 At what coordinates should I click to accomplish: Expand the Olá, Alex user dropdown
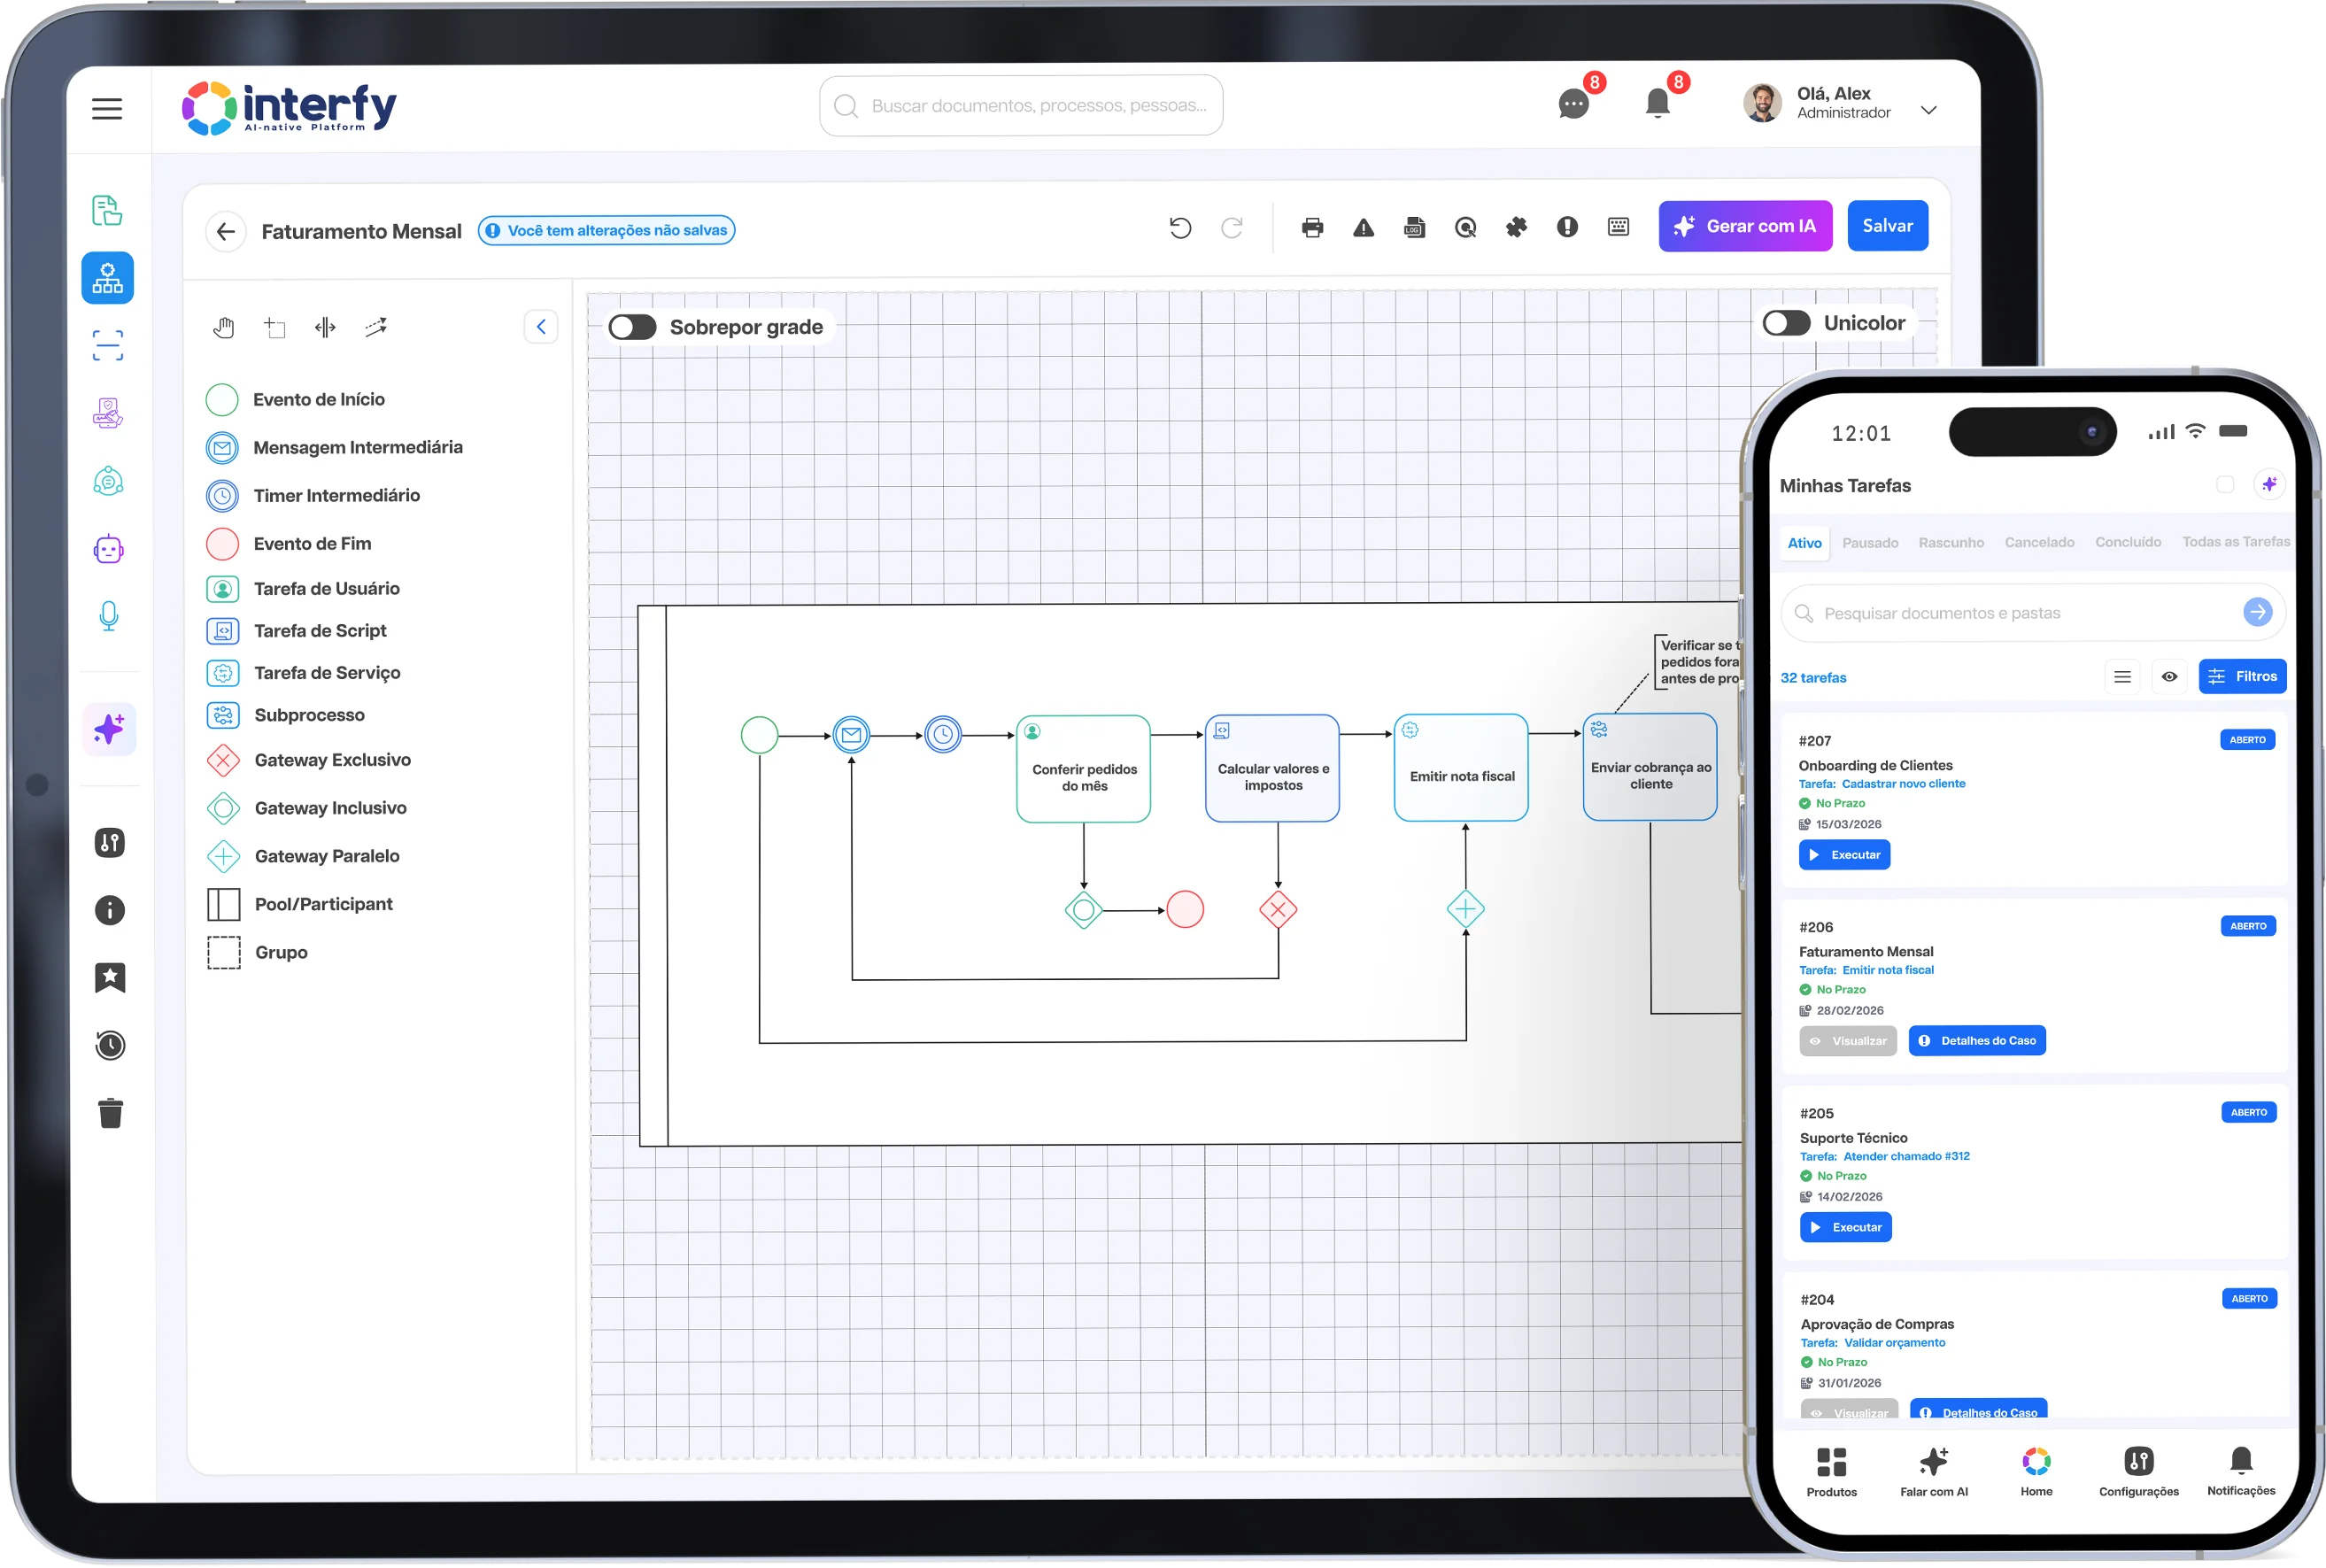(x=1929, y=110)
